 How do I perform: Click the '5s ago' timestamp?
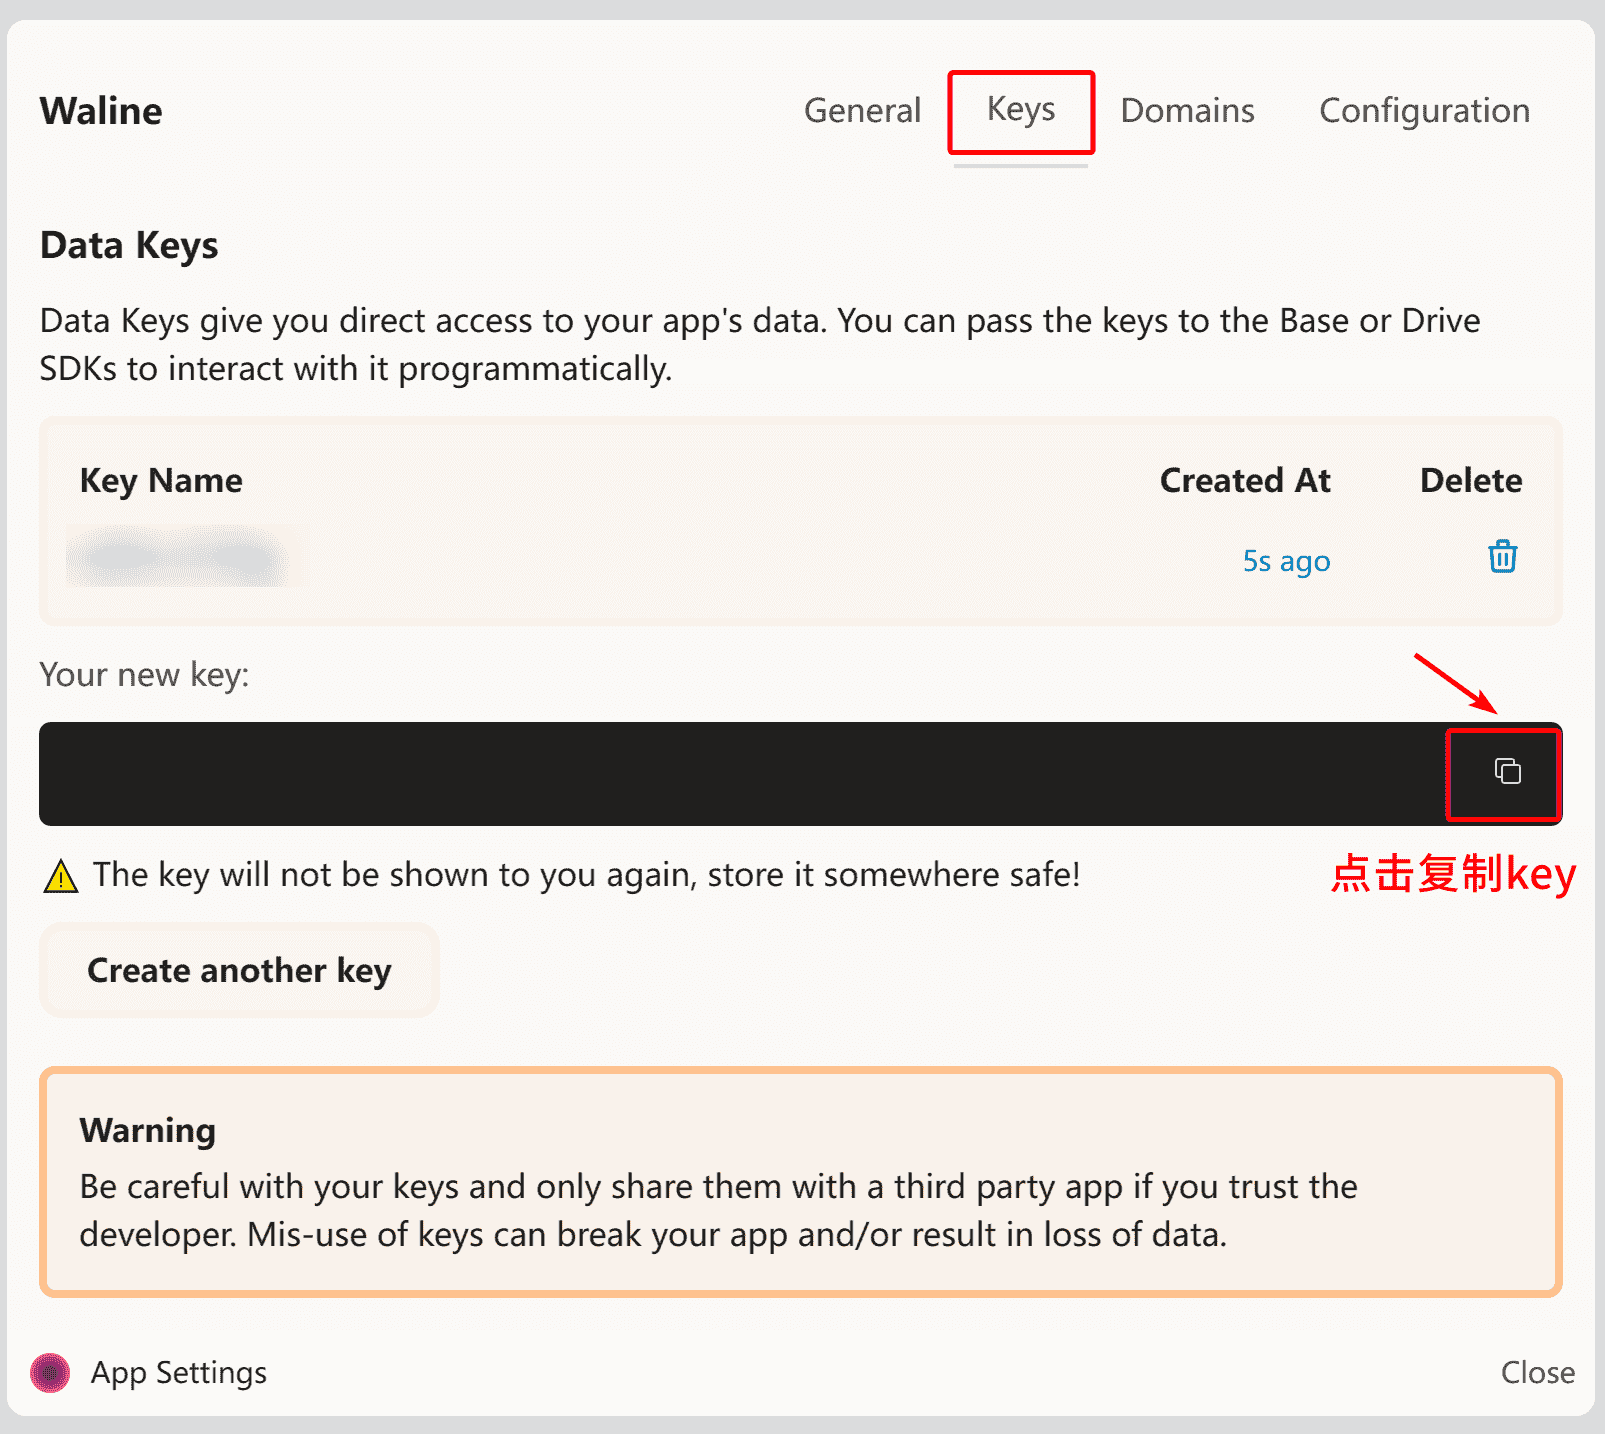tap(1286, 561)
